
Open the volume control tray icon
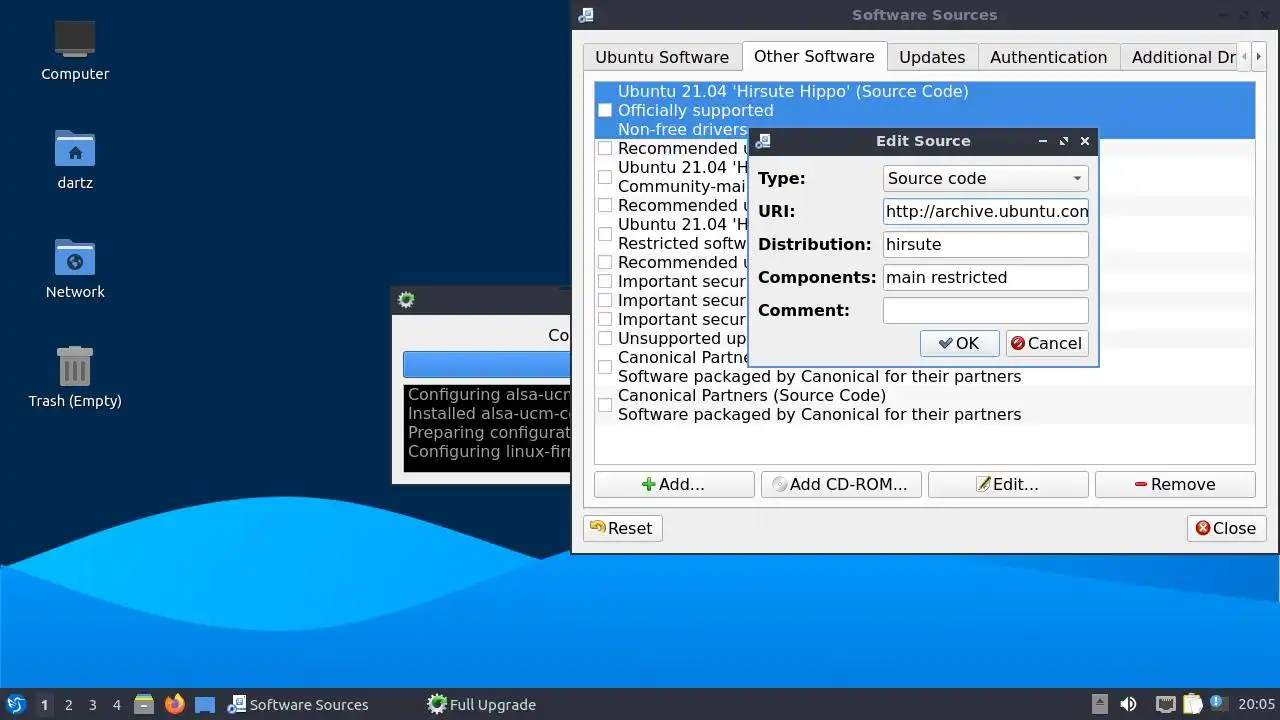pyautogui.click(x=1128, y=704)
